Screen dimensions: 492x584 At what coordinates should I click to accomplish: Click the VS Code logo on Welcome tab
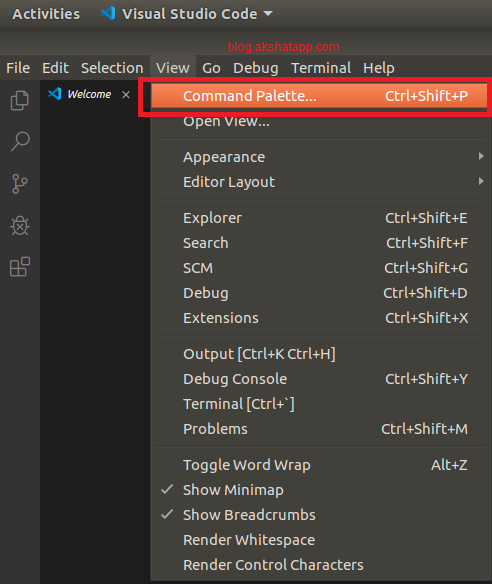[x=55, y=94]
